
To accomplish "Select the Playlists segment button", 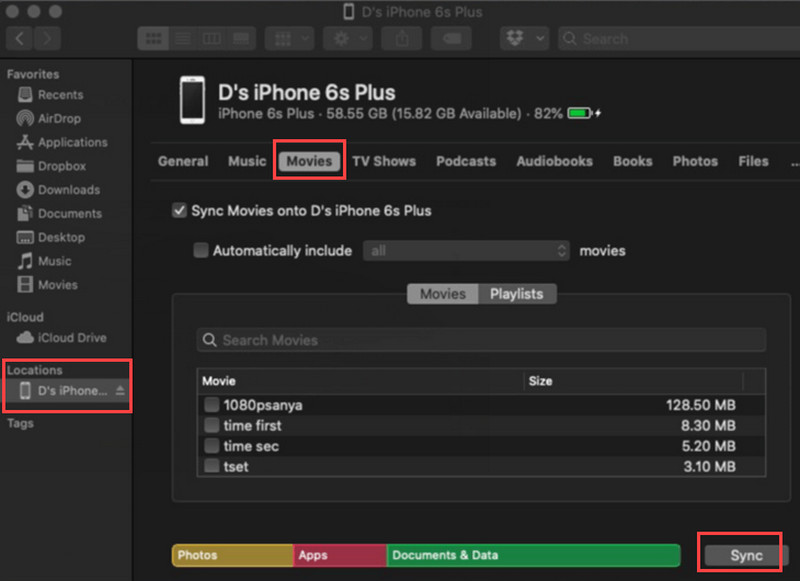I will pyautogui.click(x=516, y=294).
